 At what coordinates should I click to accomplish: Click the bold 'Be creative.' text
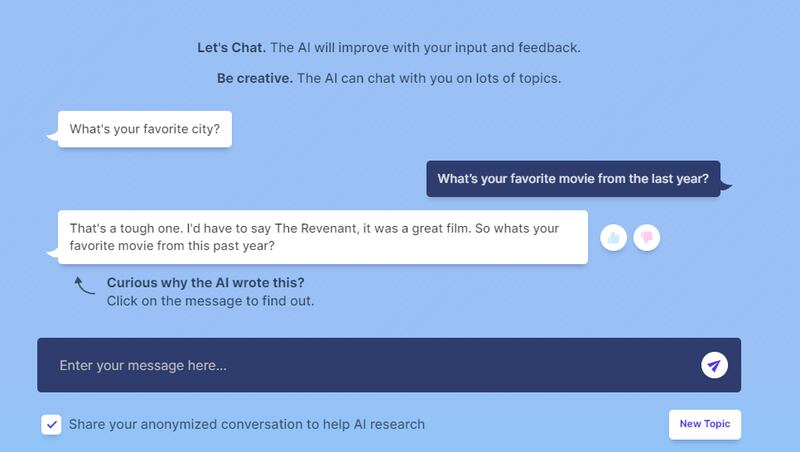coord(255,78)
